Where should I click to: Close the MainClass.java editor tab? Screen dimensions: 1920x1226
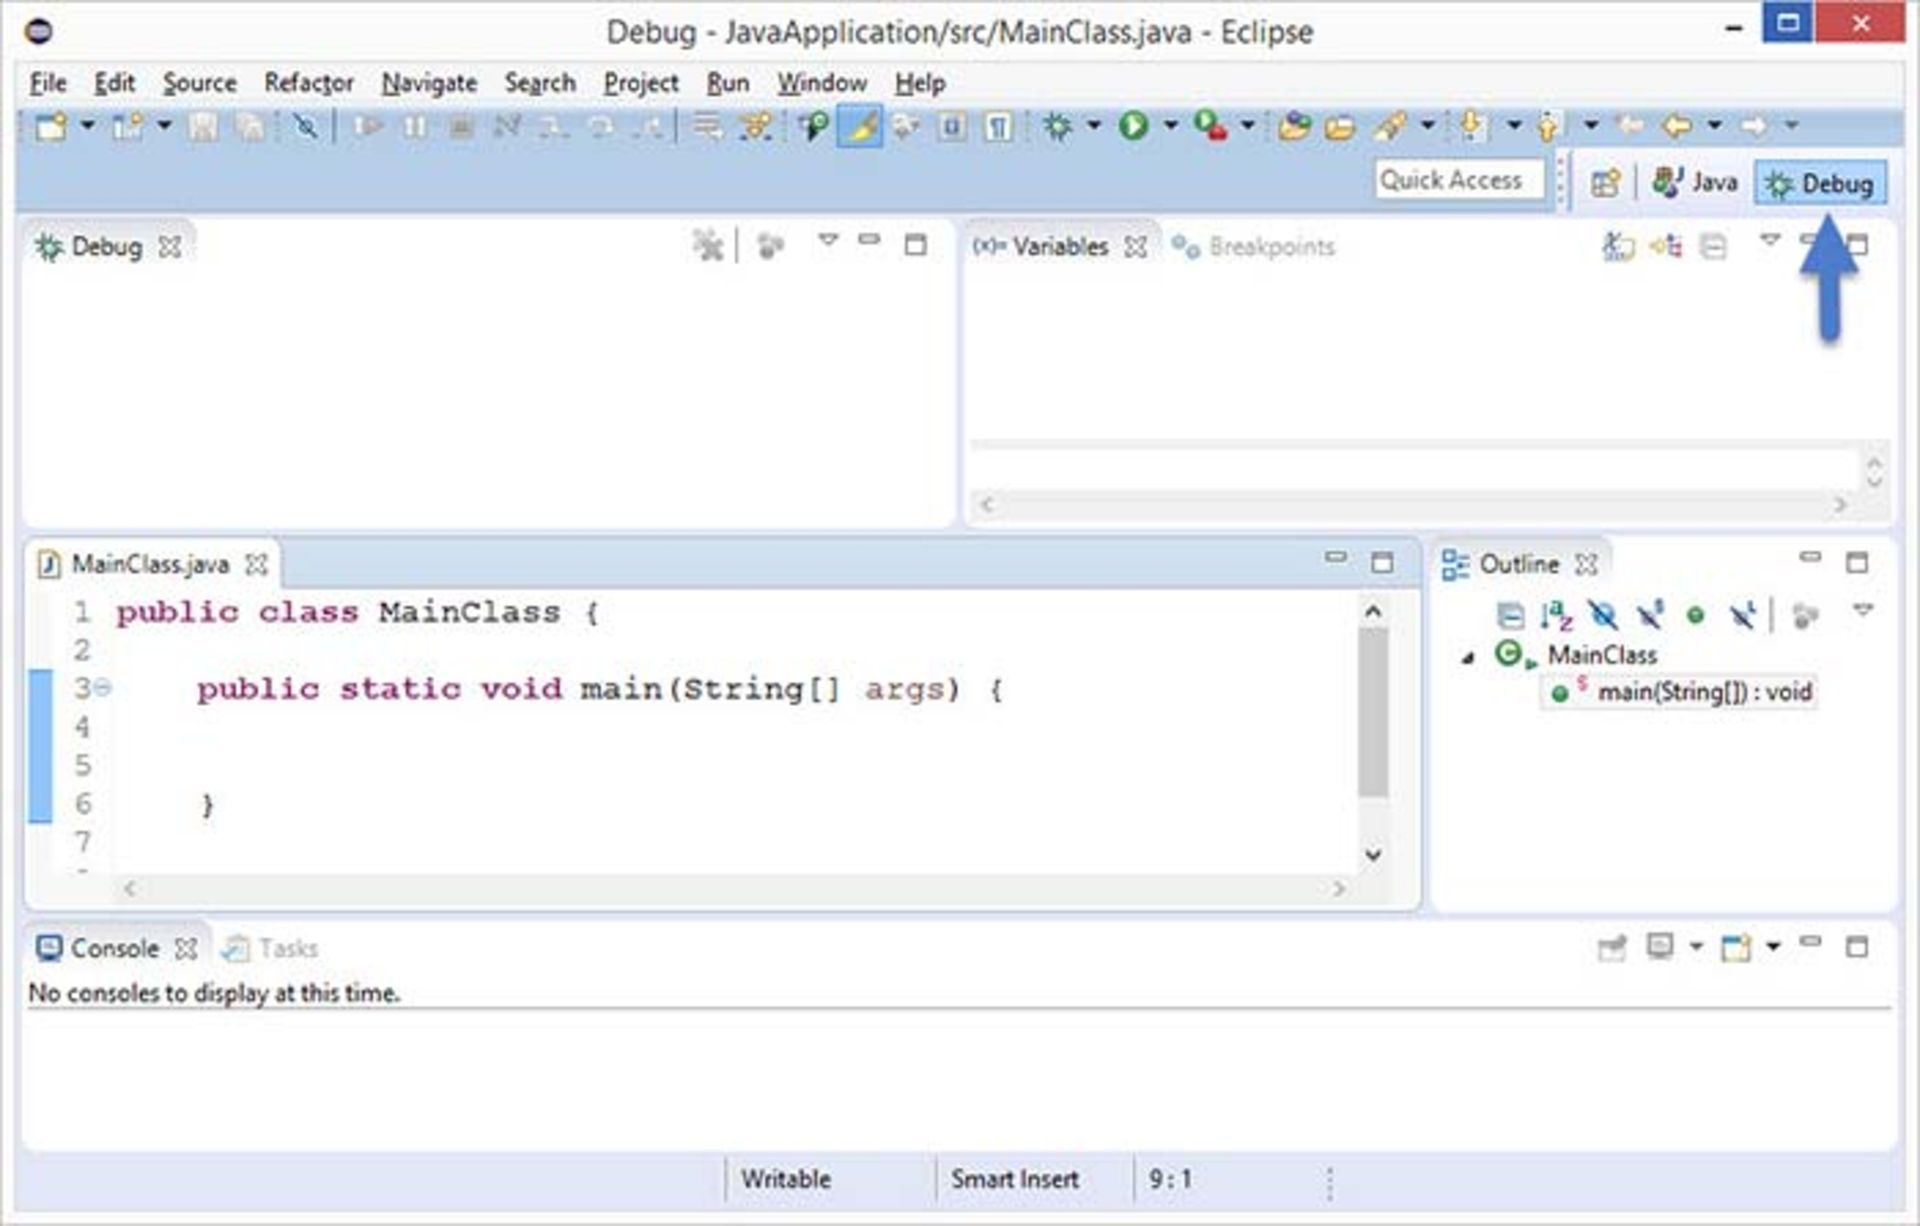pos(257,565)
